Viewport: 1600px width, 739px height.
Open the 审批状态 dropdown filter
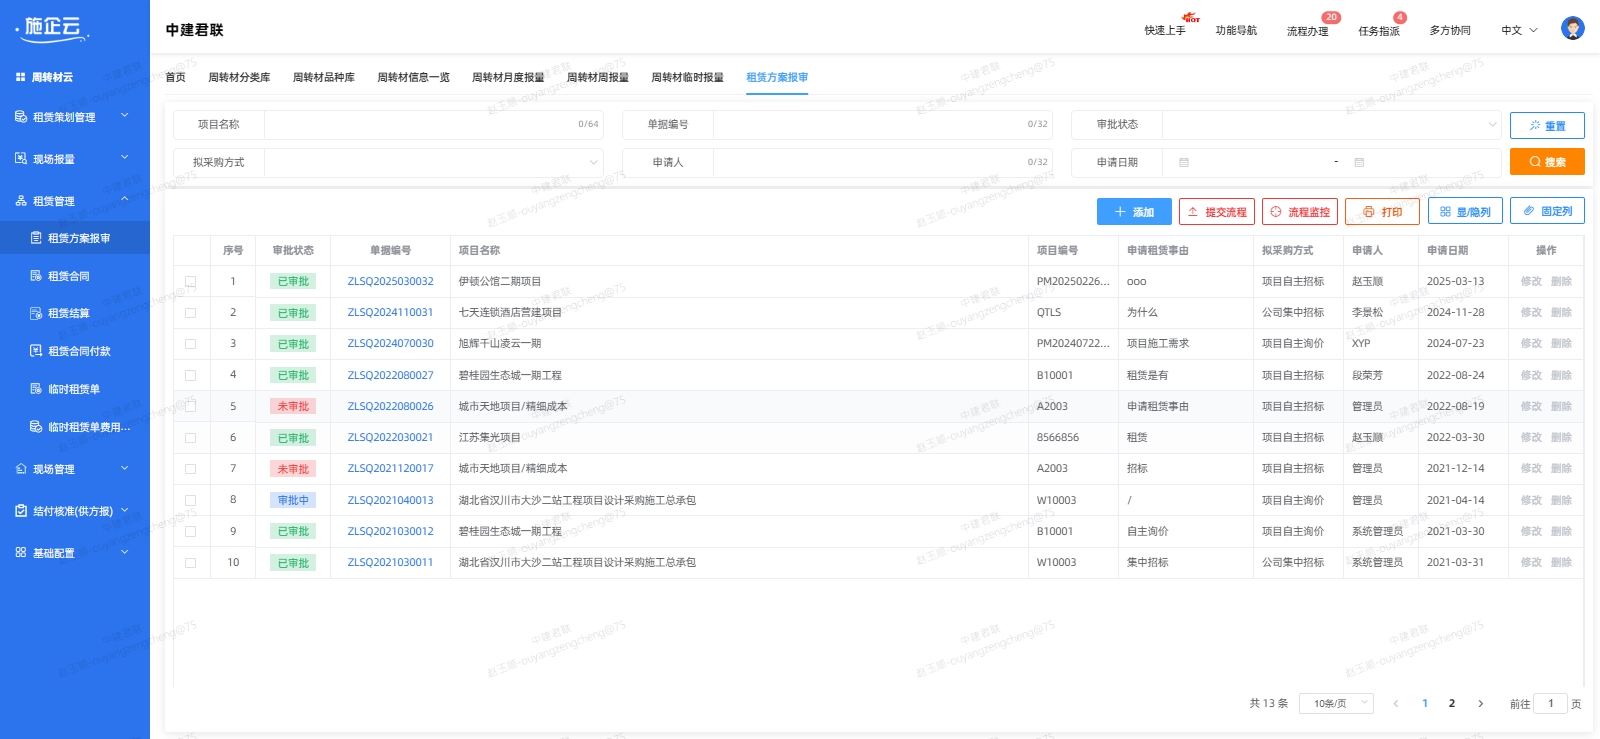point(1332,125)
